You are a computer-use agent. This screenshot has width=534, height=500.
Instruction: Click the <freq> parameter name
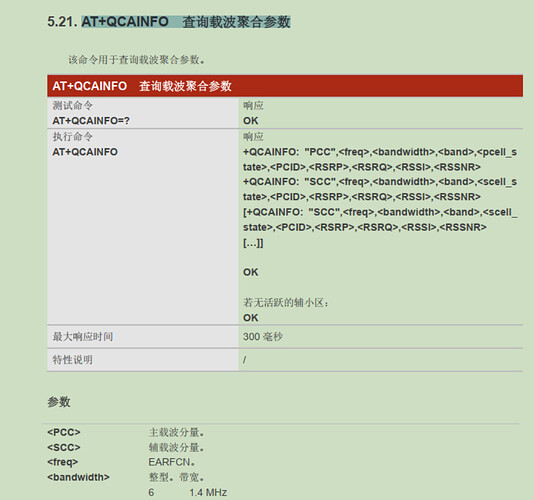coord(63,462)
